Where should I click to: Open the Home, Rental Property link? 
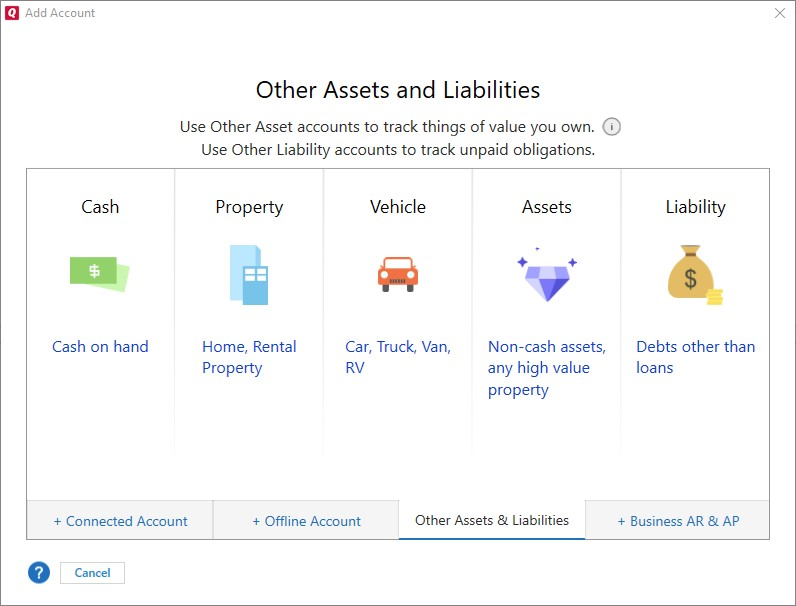point(249,357)
